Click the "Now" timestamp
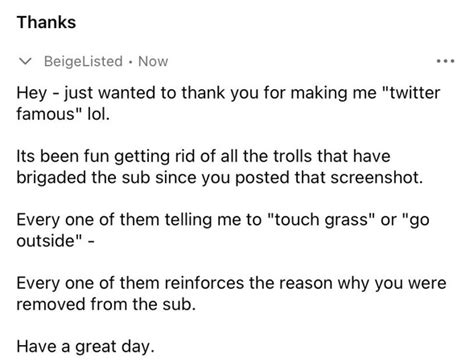Image resolution: width=474 pixels, height=362 pixels. point(153,61)
